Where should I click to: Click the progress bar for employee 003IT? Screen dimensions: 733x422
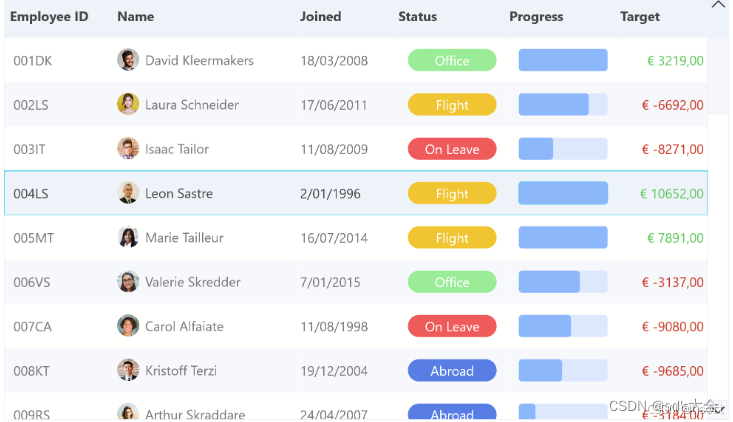tap(562, 149)
